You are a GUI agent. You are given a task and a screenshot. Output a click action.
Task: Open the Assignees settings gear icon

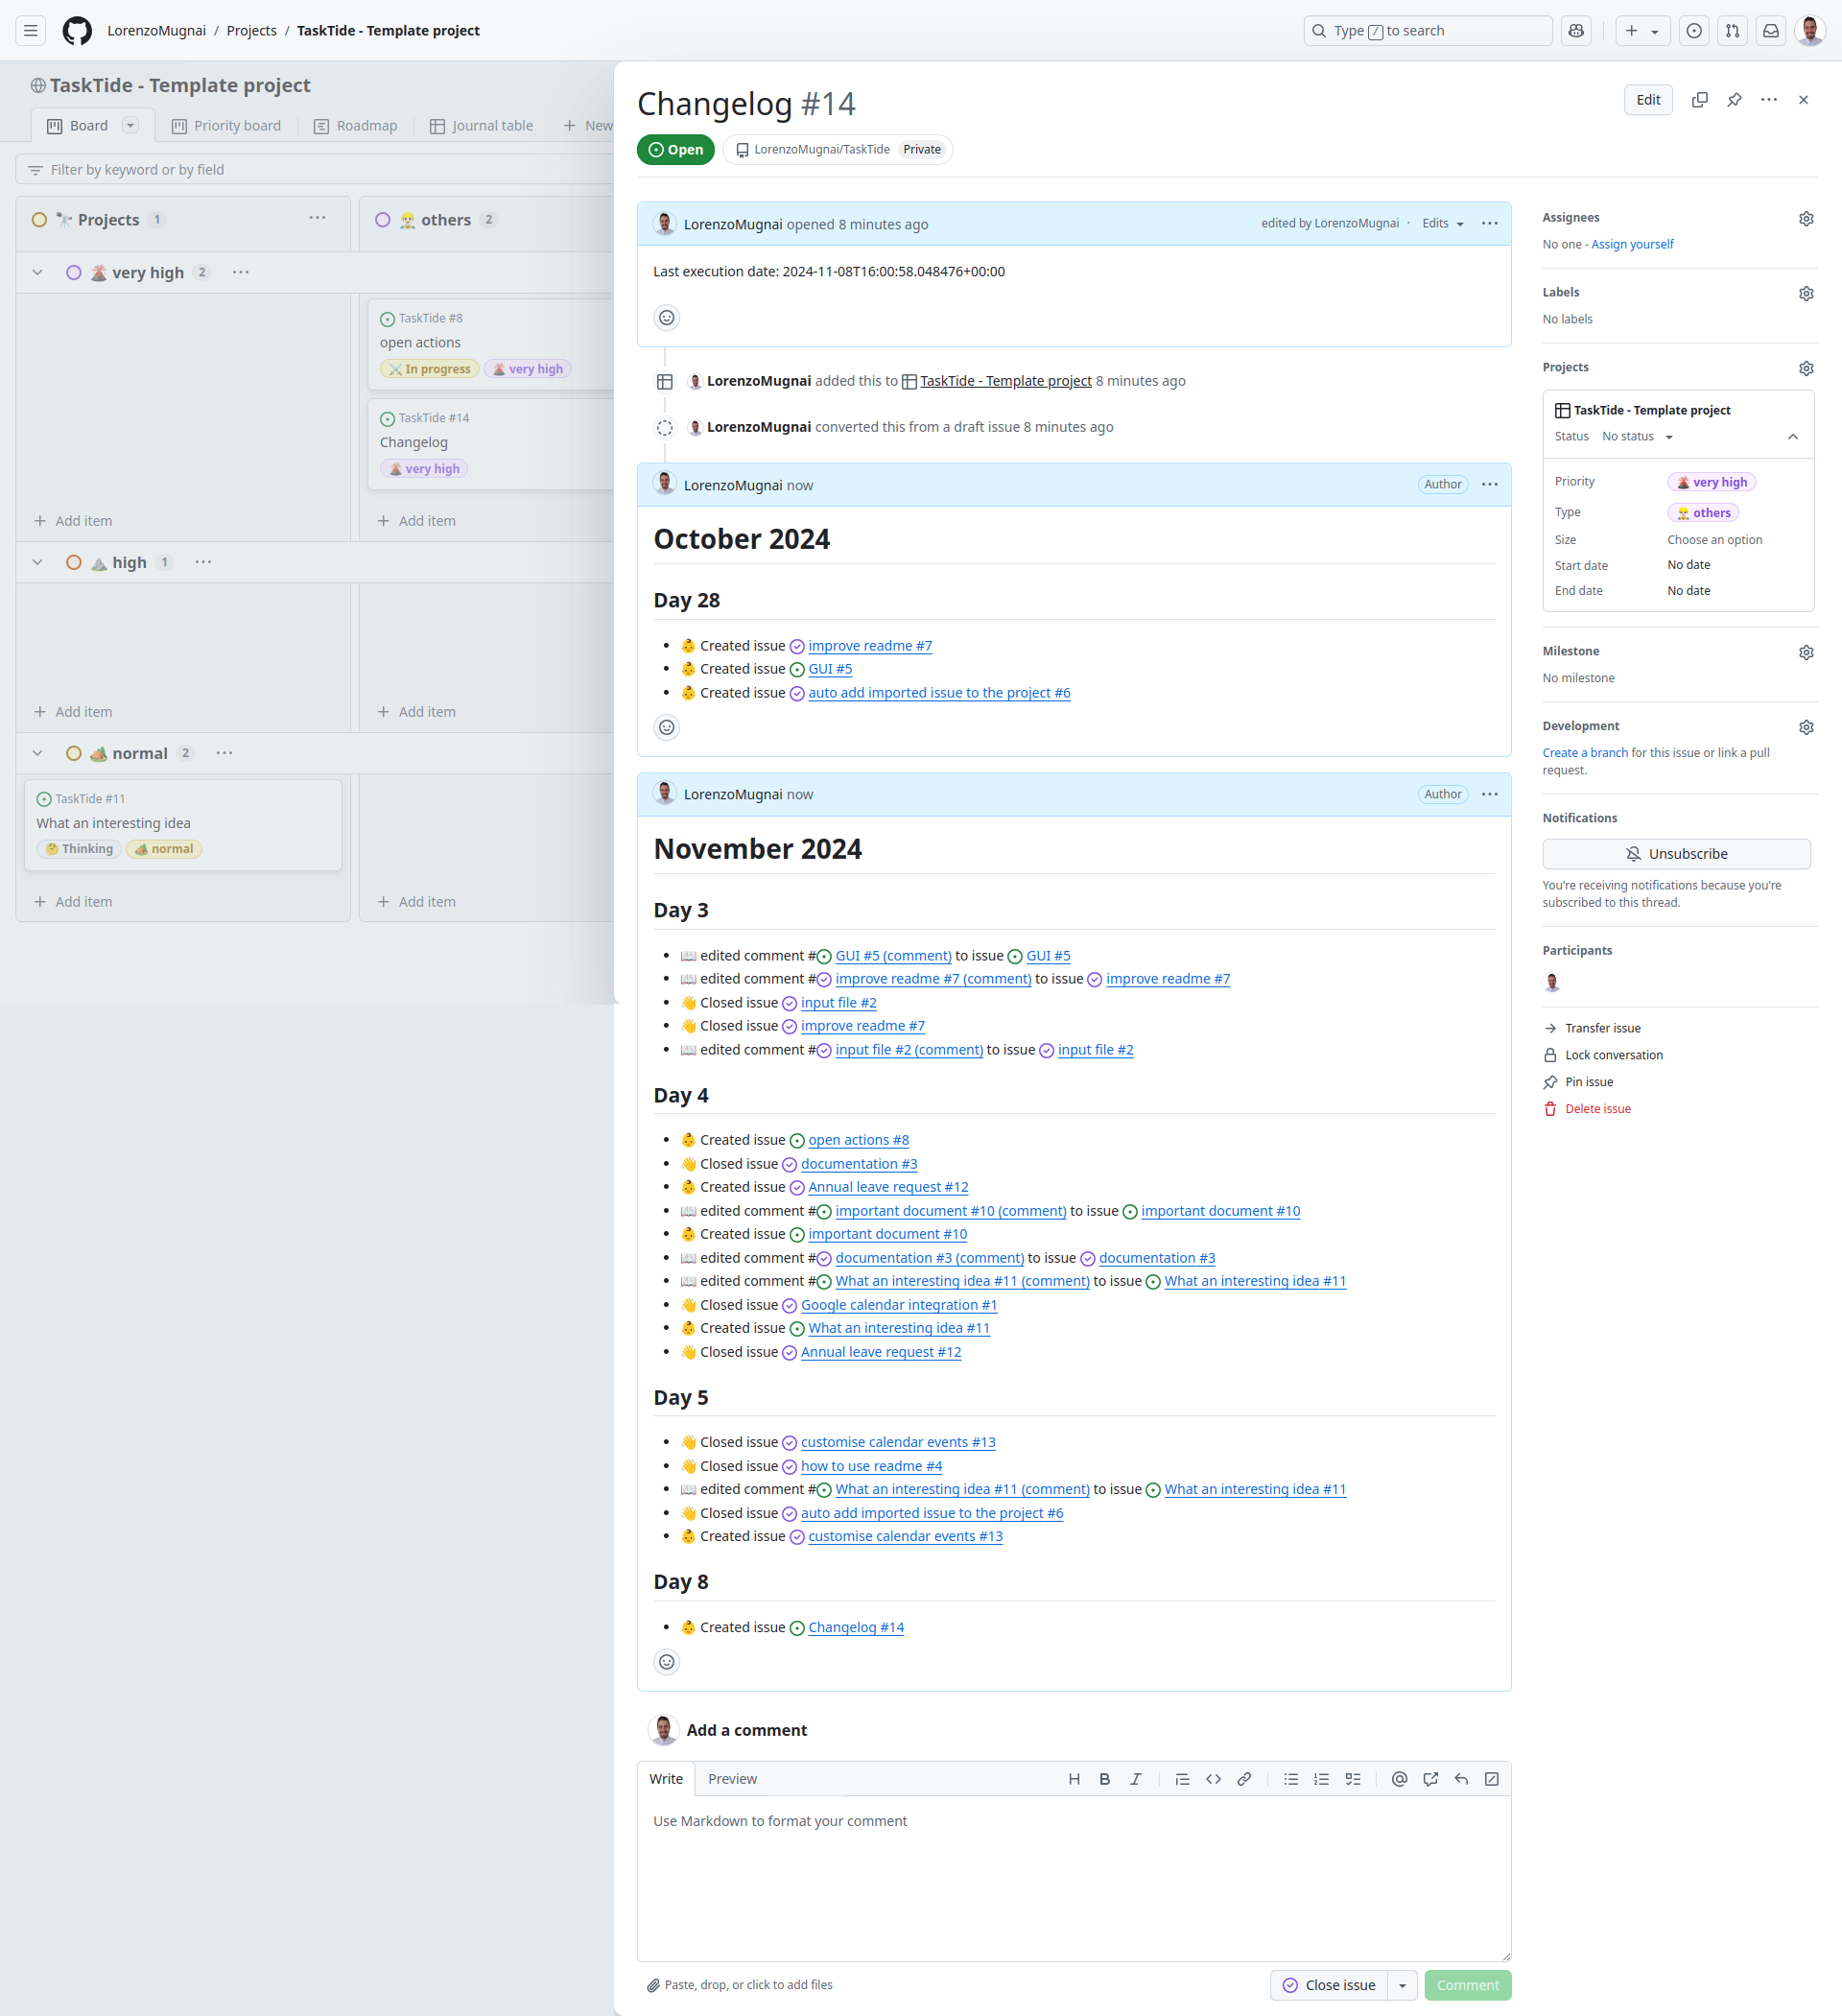click(x=1806, y=216)
